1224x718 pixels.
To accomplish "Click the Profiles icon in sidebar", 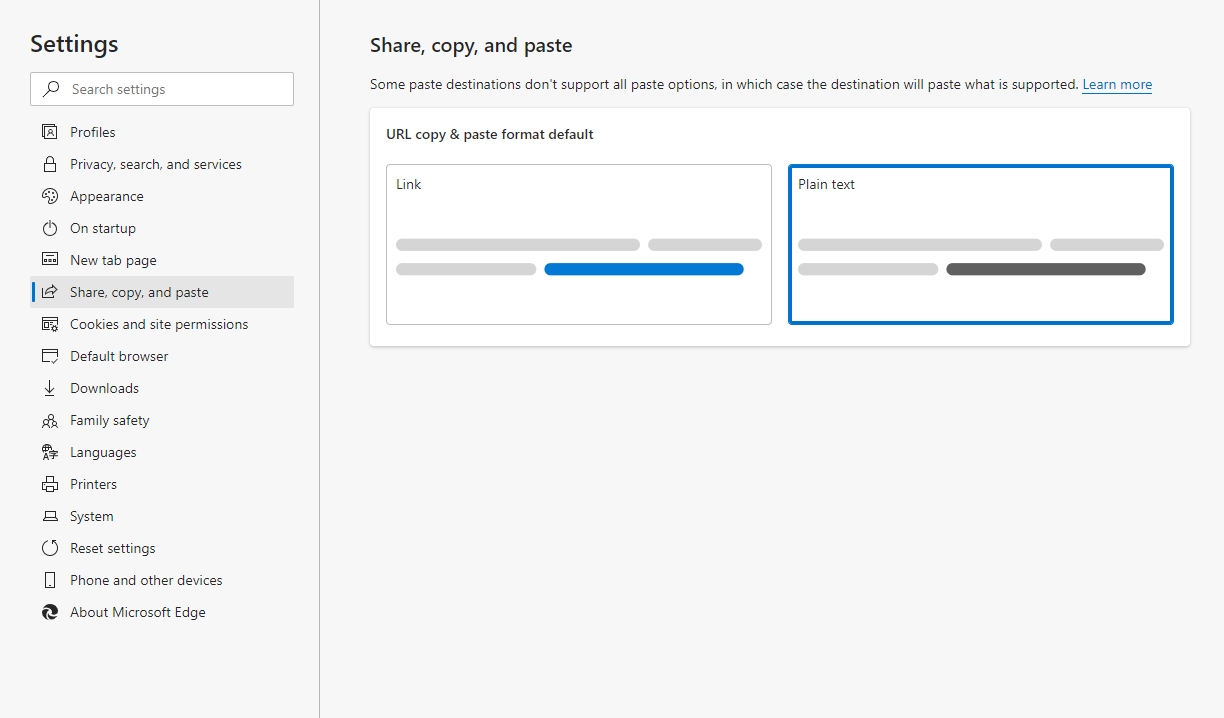I will [50, 132].
